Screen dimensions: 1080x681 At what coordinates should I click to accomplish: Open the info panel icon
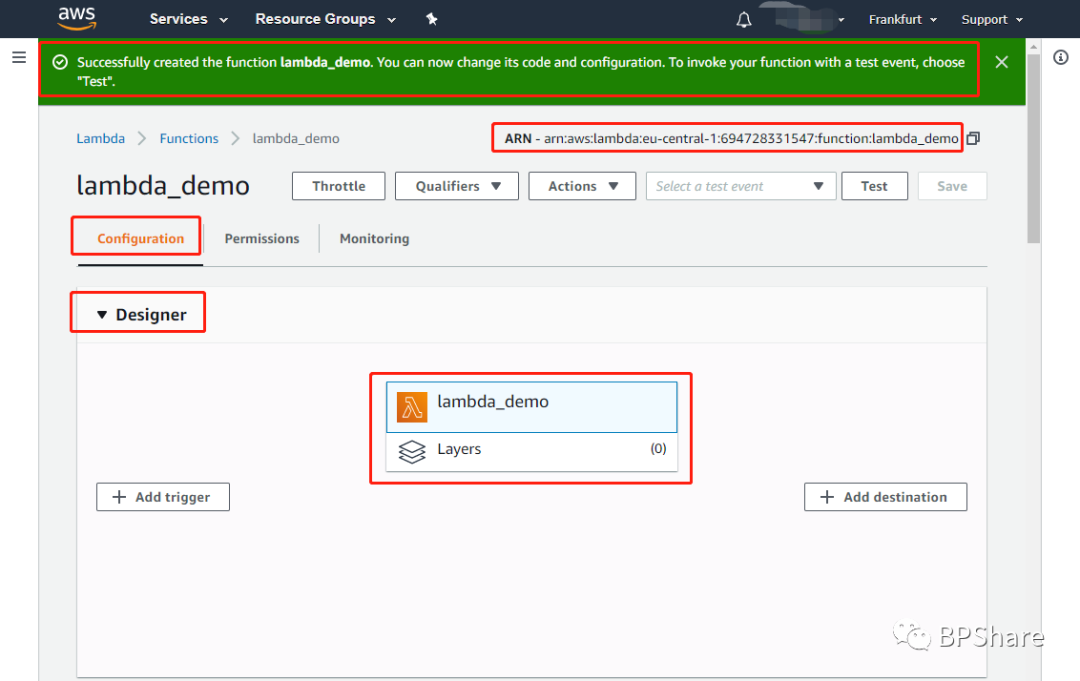[1061, 57]
